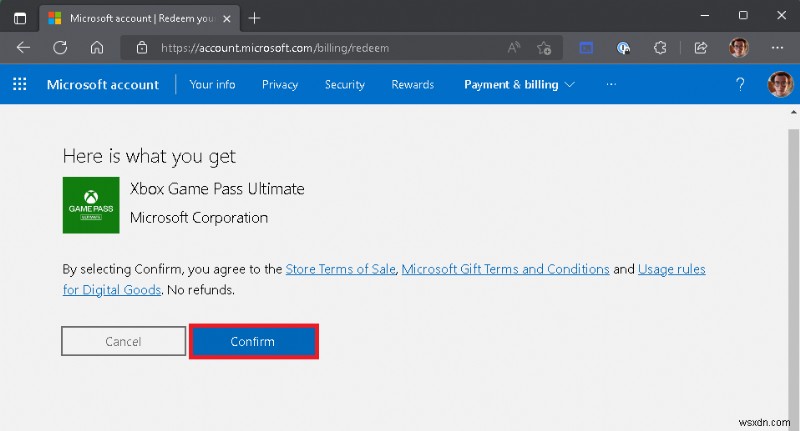Click the scrollbar up arrow

(793, 112)
